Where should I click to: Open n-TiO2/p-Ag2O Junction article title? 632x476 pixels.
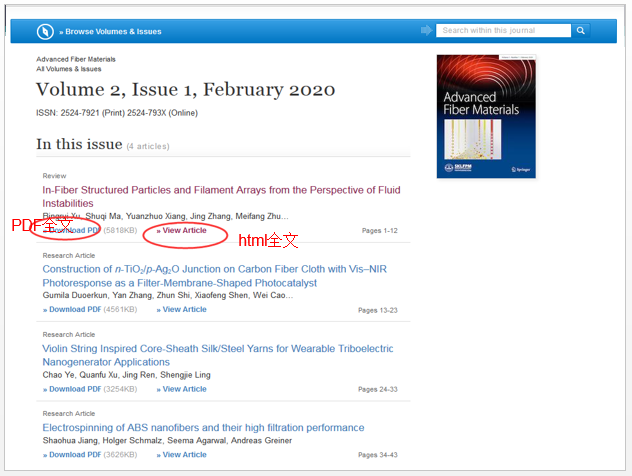[214, 276]
